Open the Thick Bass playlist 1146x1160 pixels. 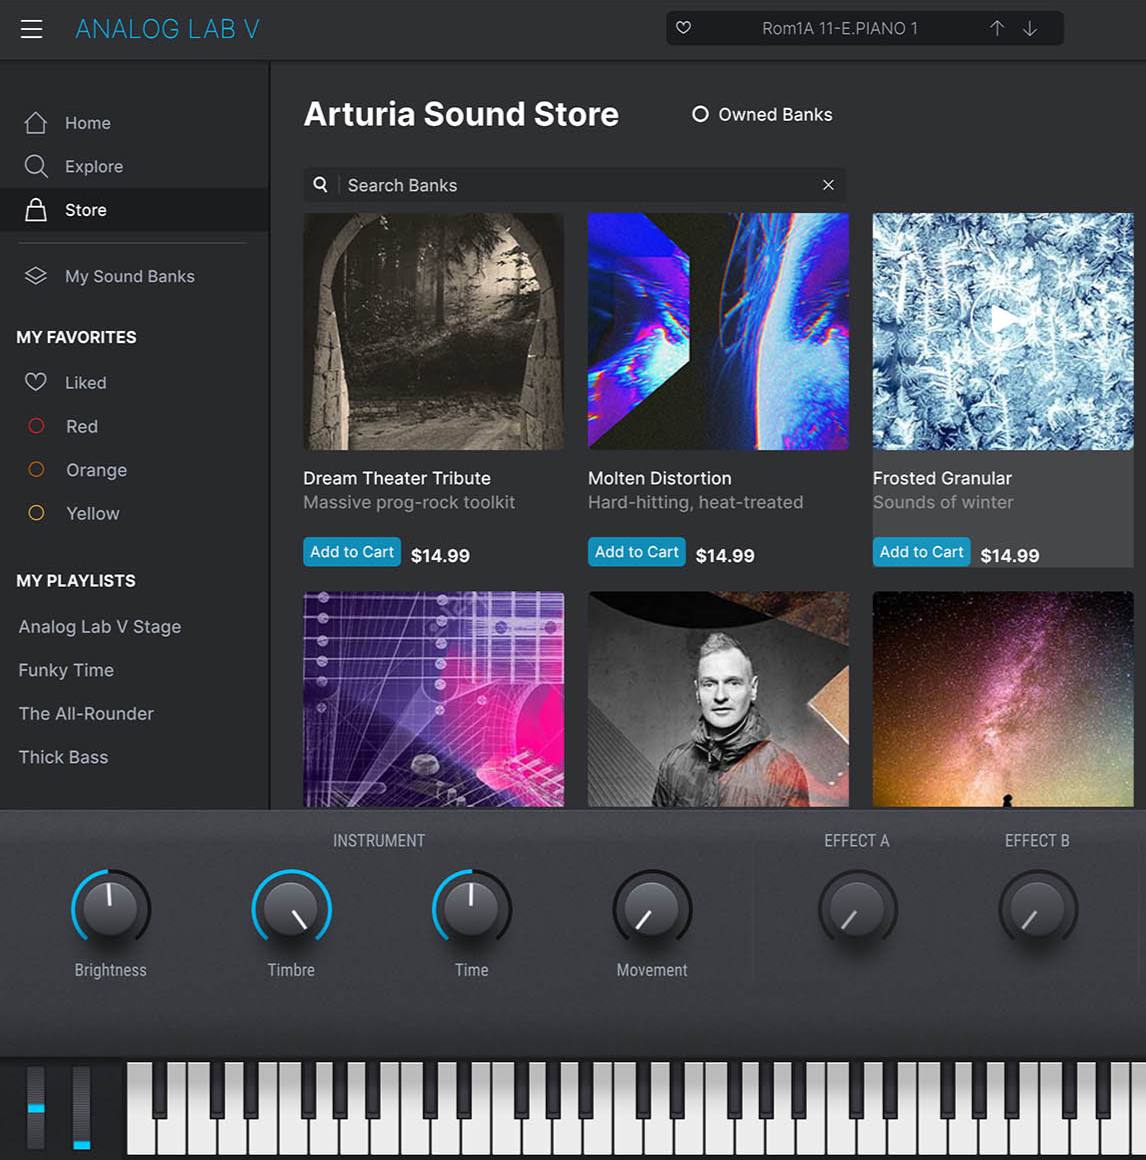(x=64, y=758)
